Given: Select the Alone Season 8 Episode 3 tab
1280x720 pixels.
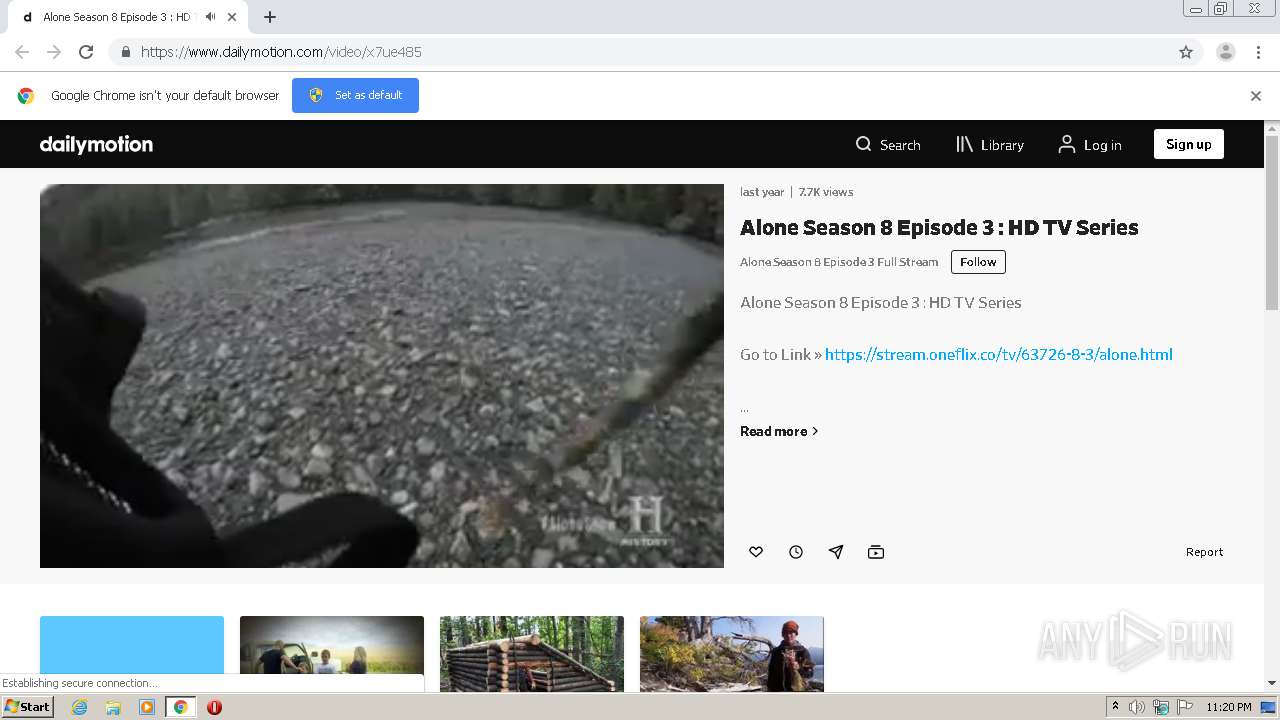Looking at the screenshot, I should point(128,17).
